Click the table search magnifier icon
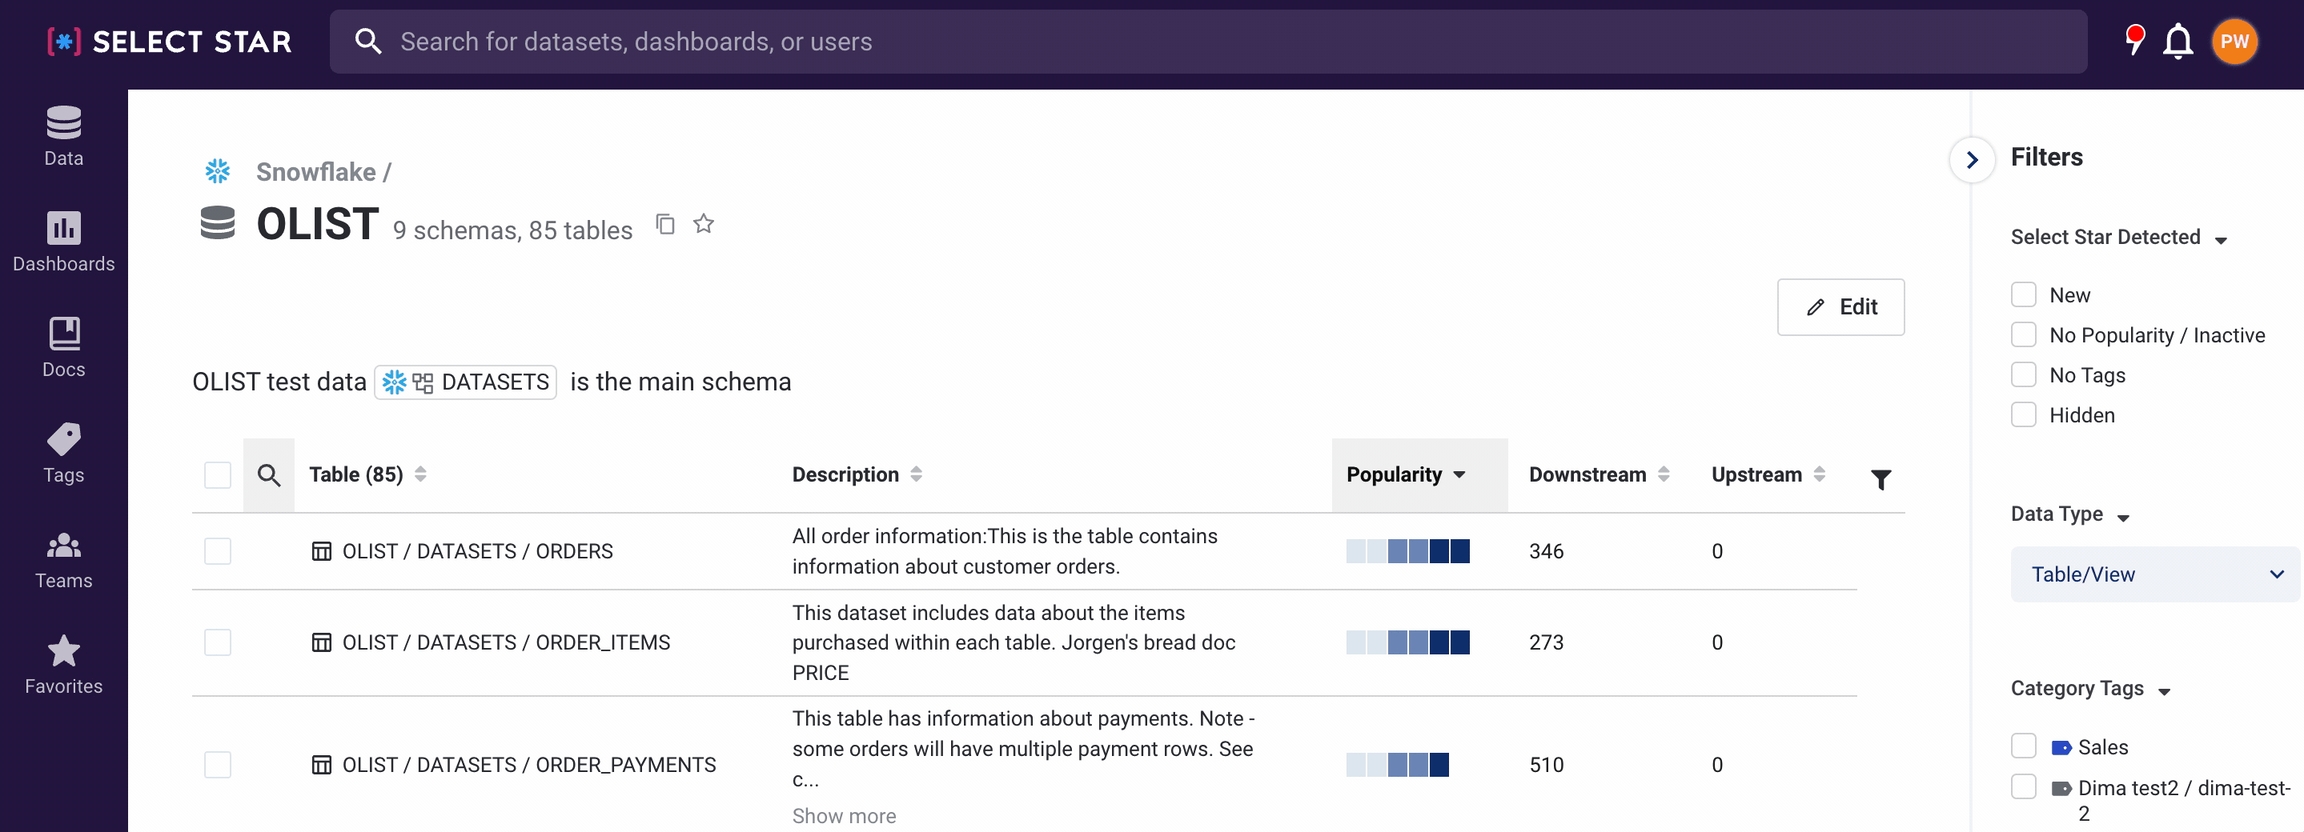Image resolution: width=2304 pixels, height=832 pixels. [x=268, y=475]
